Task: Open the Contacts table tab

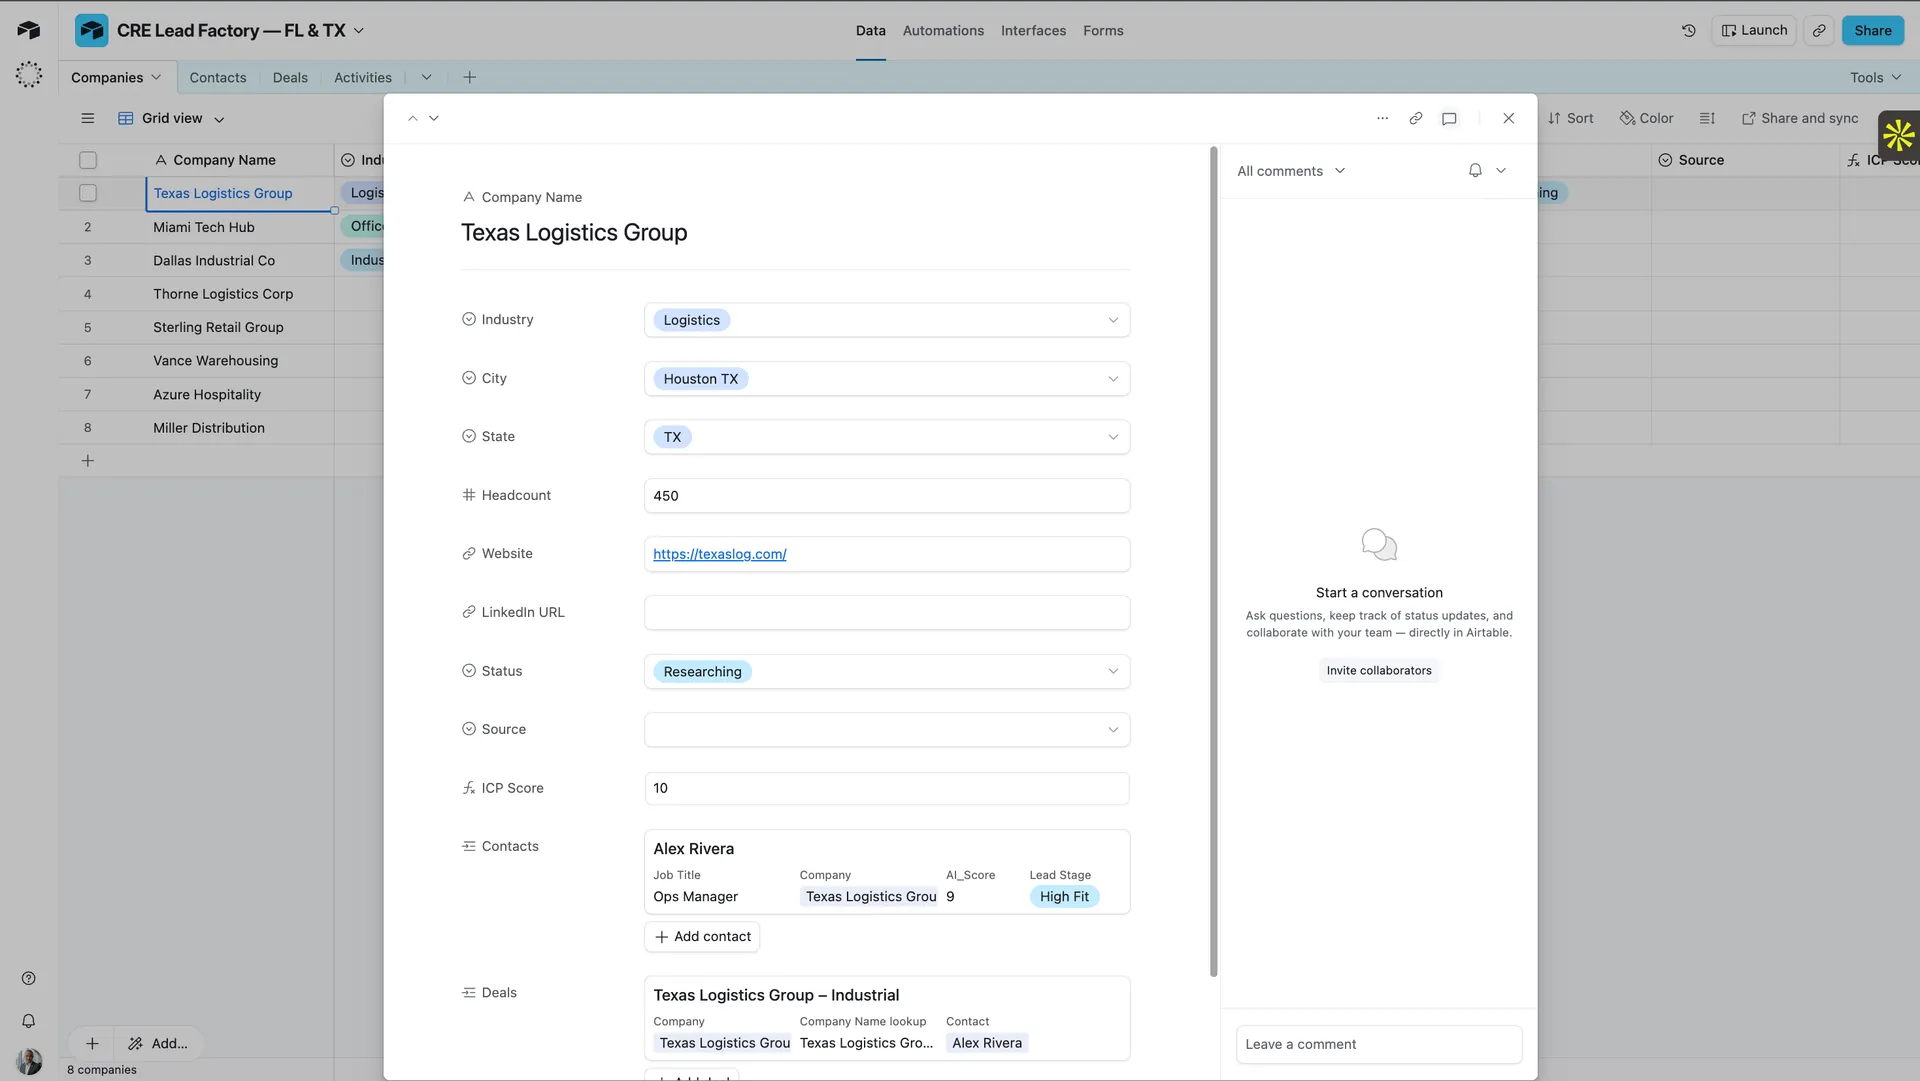Action: pyautogui.click(x=217, y=77)
